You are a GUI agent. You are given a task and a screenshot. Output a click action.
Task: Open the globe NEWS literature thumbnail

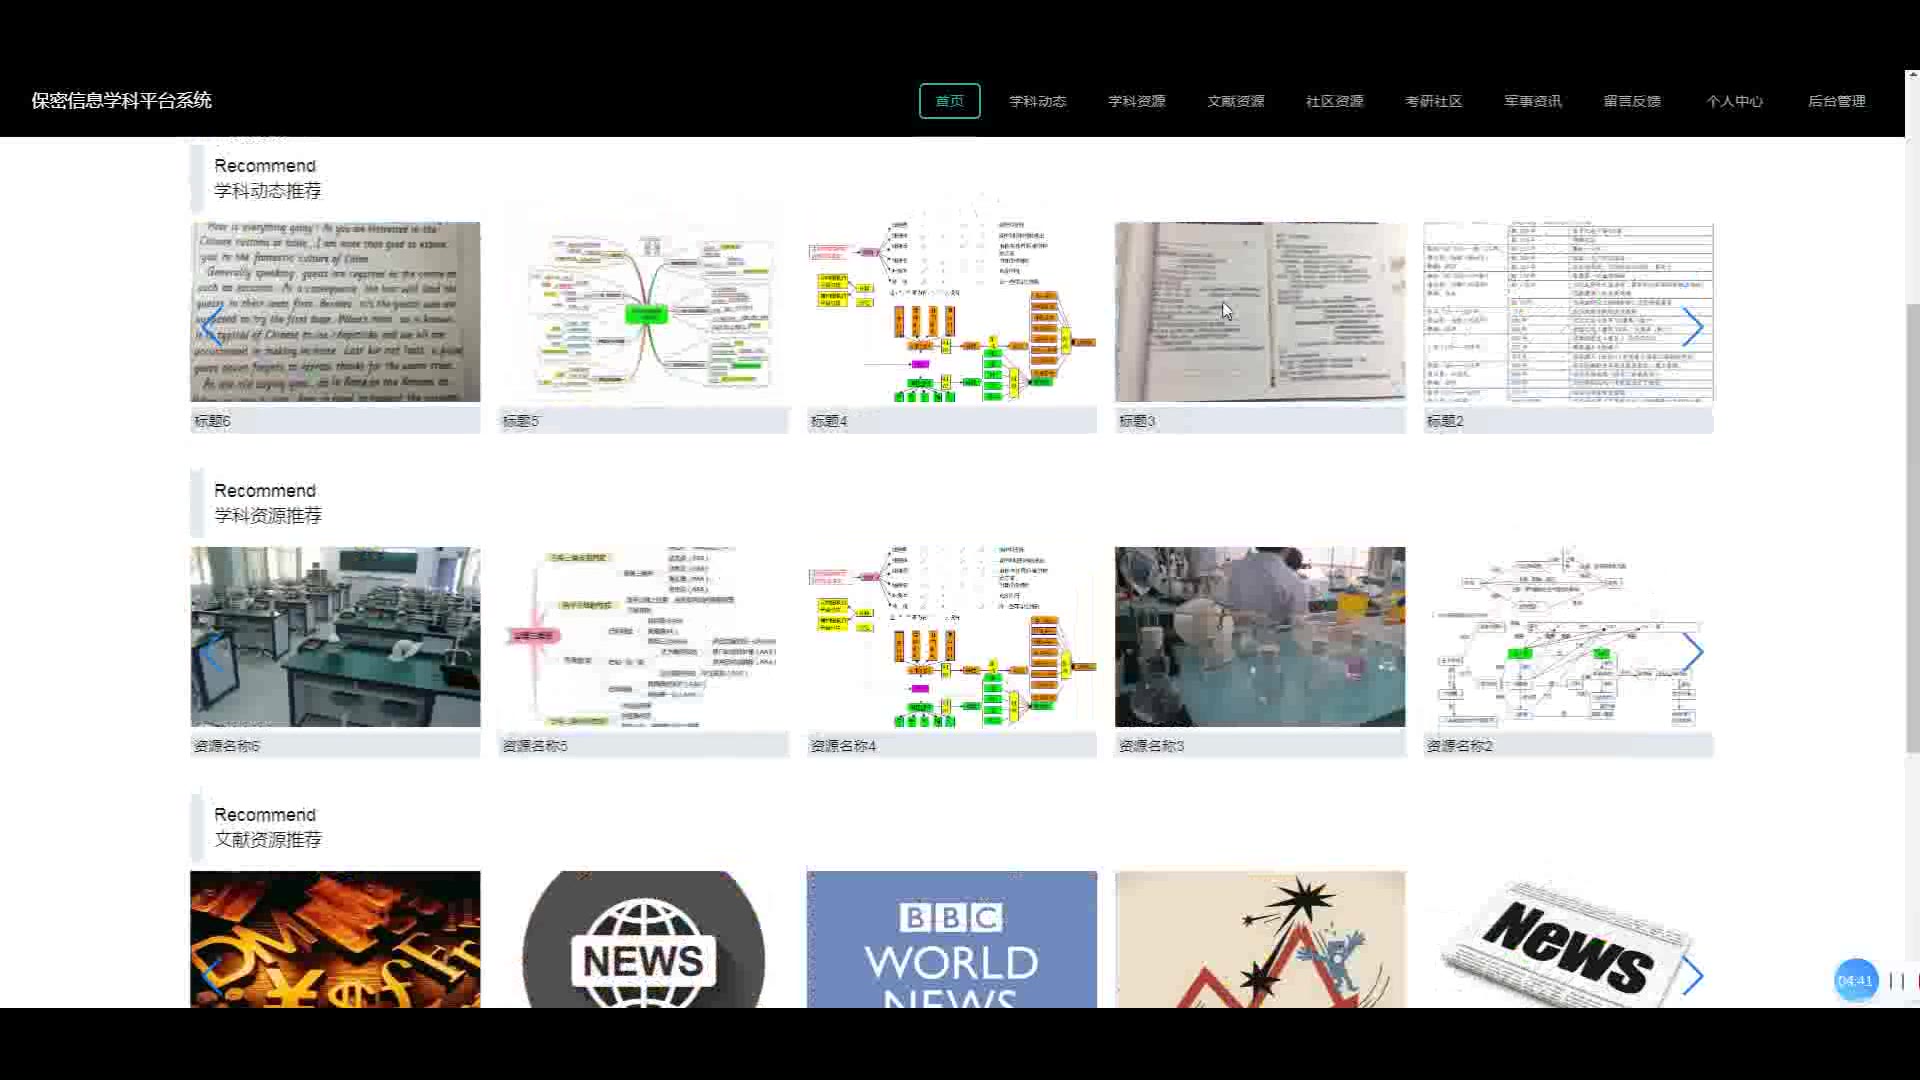(x=643, y=939)
